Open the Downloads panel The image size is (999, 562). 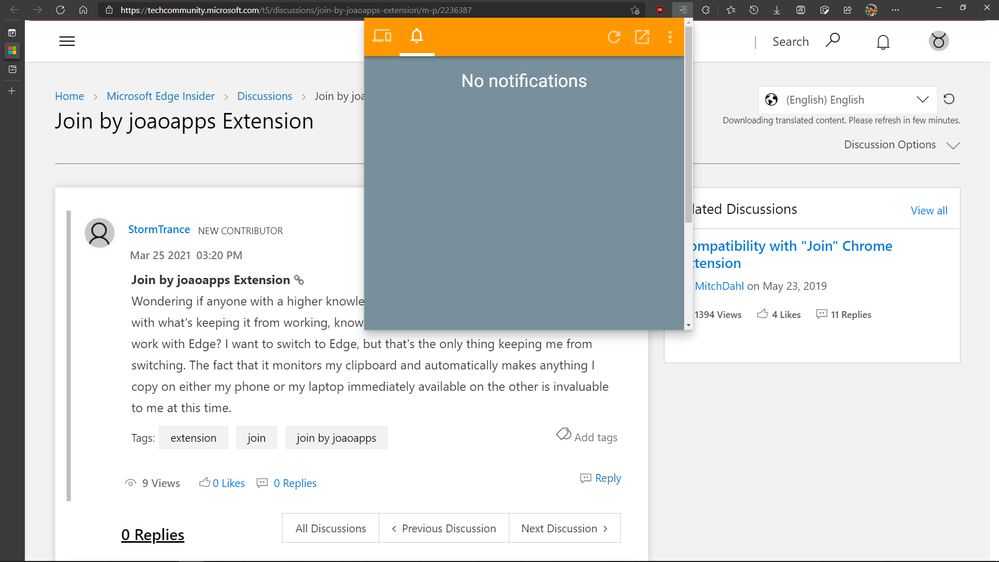point(777,10)
